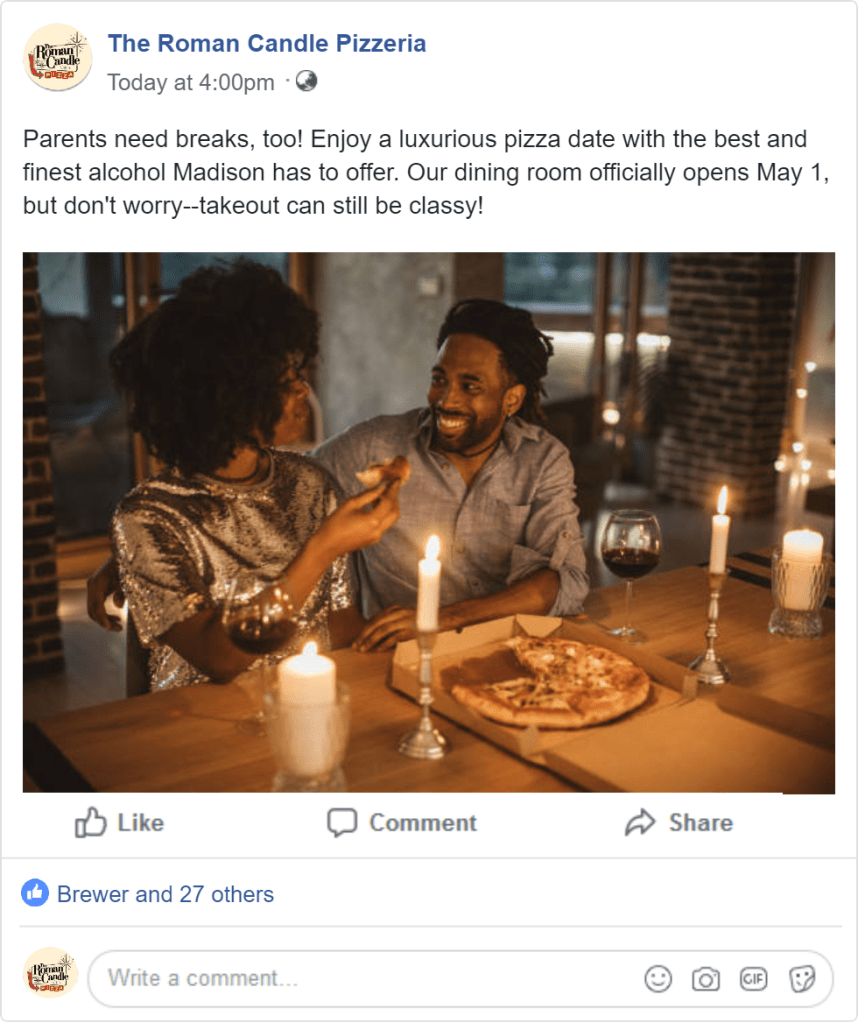
Task: Open the pizza date photo
Action: (x=428, y=522)
